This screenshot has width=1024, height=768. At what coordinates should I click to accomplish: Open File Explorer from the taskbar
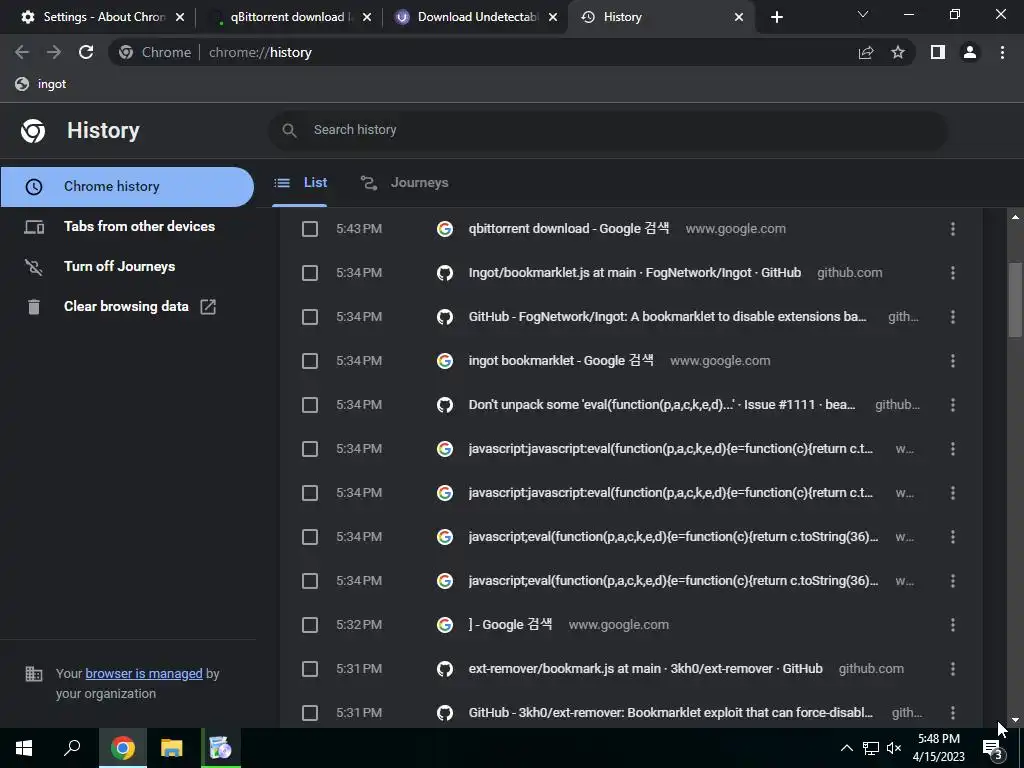coord(171,748)
